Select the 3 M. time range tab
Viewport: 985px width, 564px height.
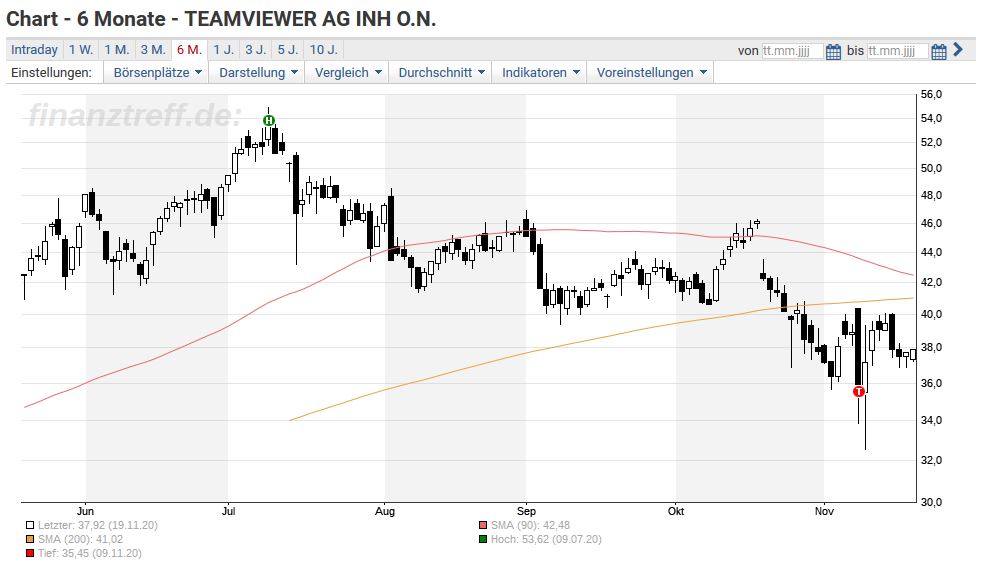tap(153, 50)
